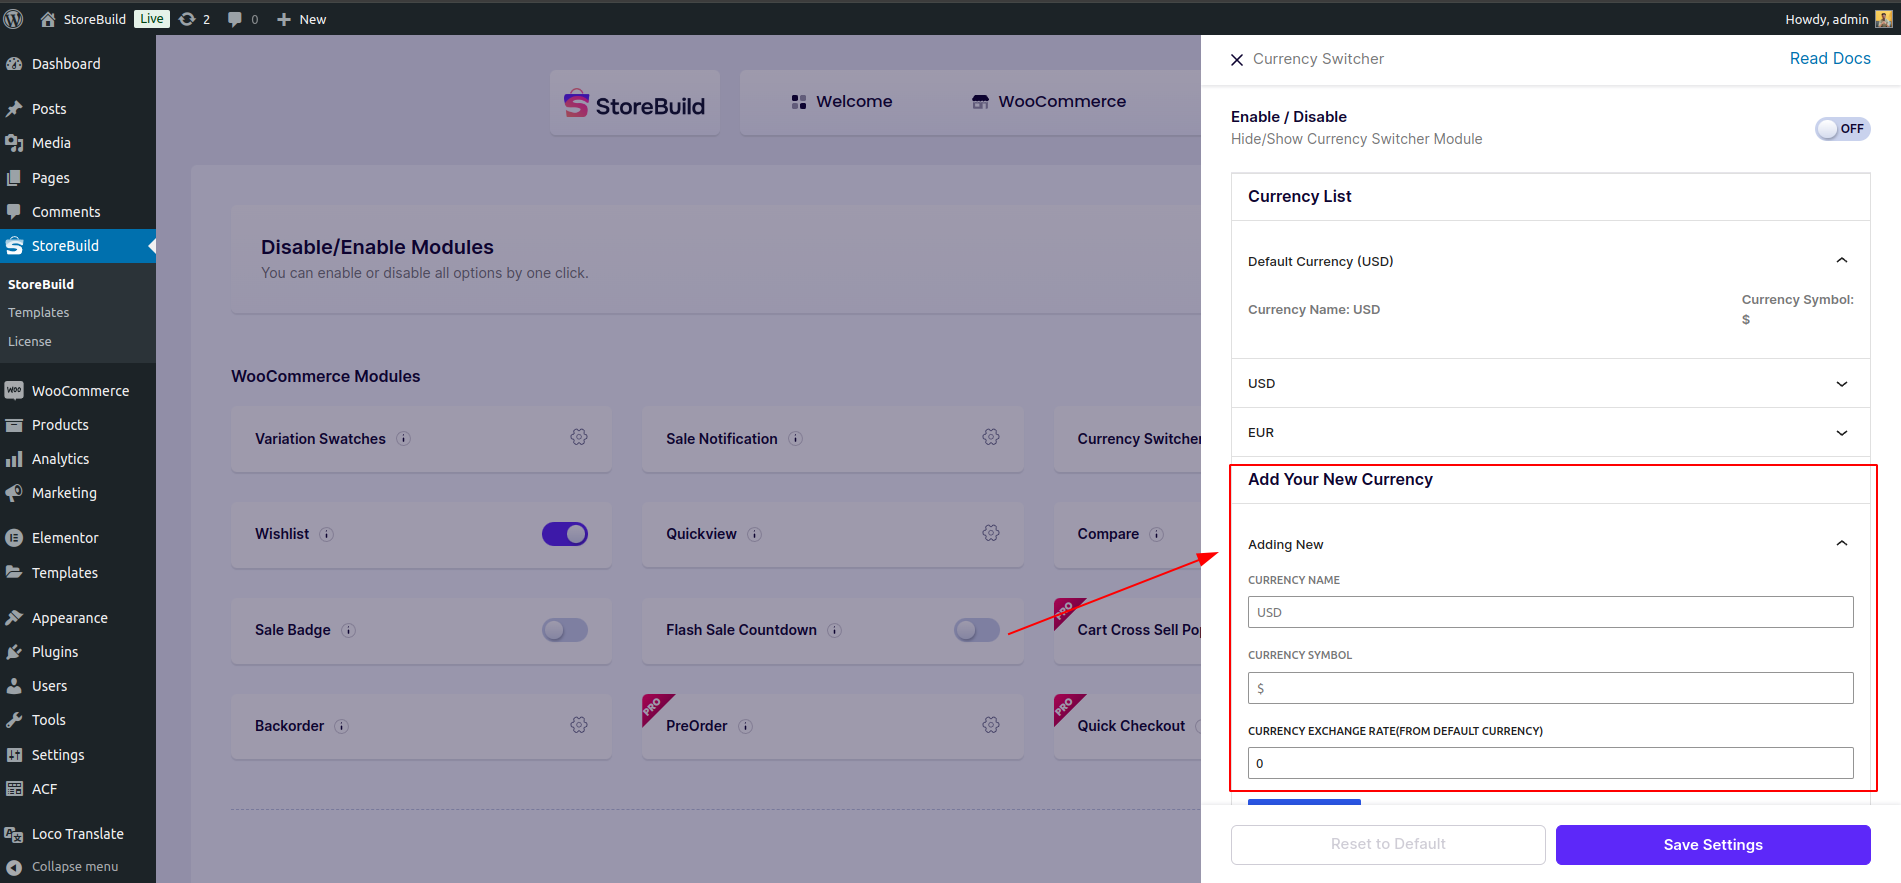Enable the Flash Sale Countdown toggle
Image resolution: width=1901 pixels, height=883 pixels.
977,630
